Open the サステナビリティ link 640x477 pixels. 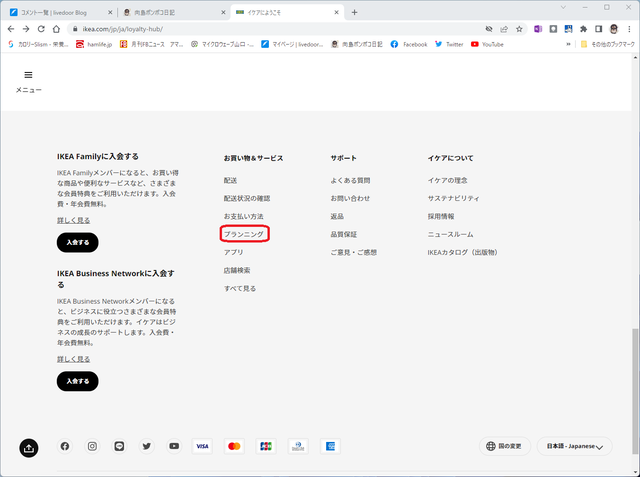pos(453,198)
